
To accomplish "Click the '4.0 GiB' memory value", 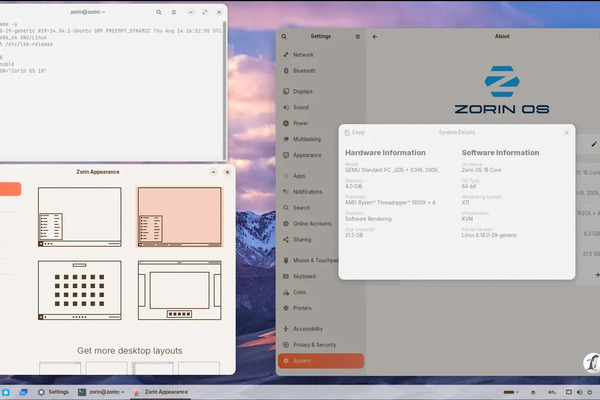I will [x=353, y=186].
